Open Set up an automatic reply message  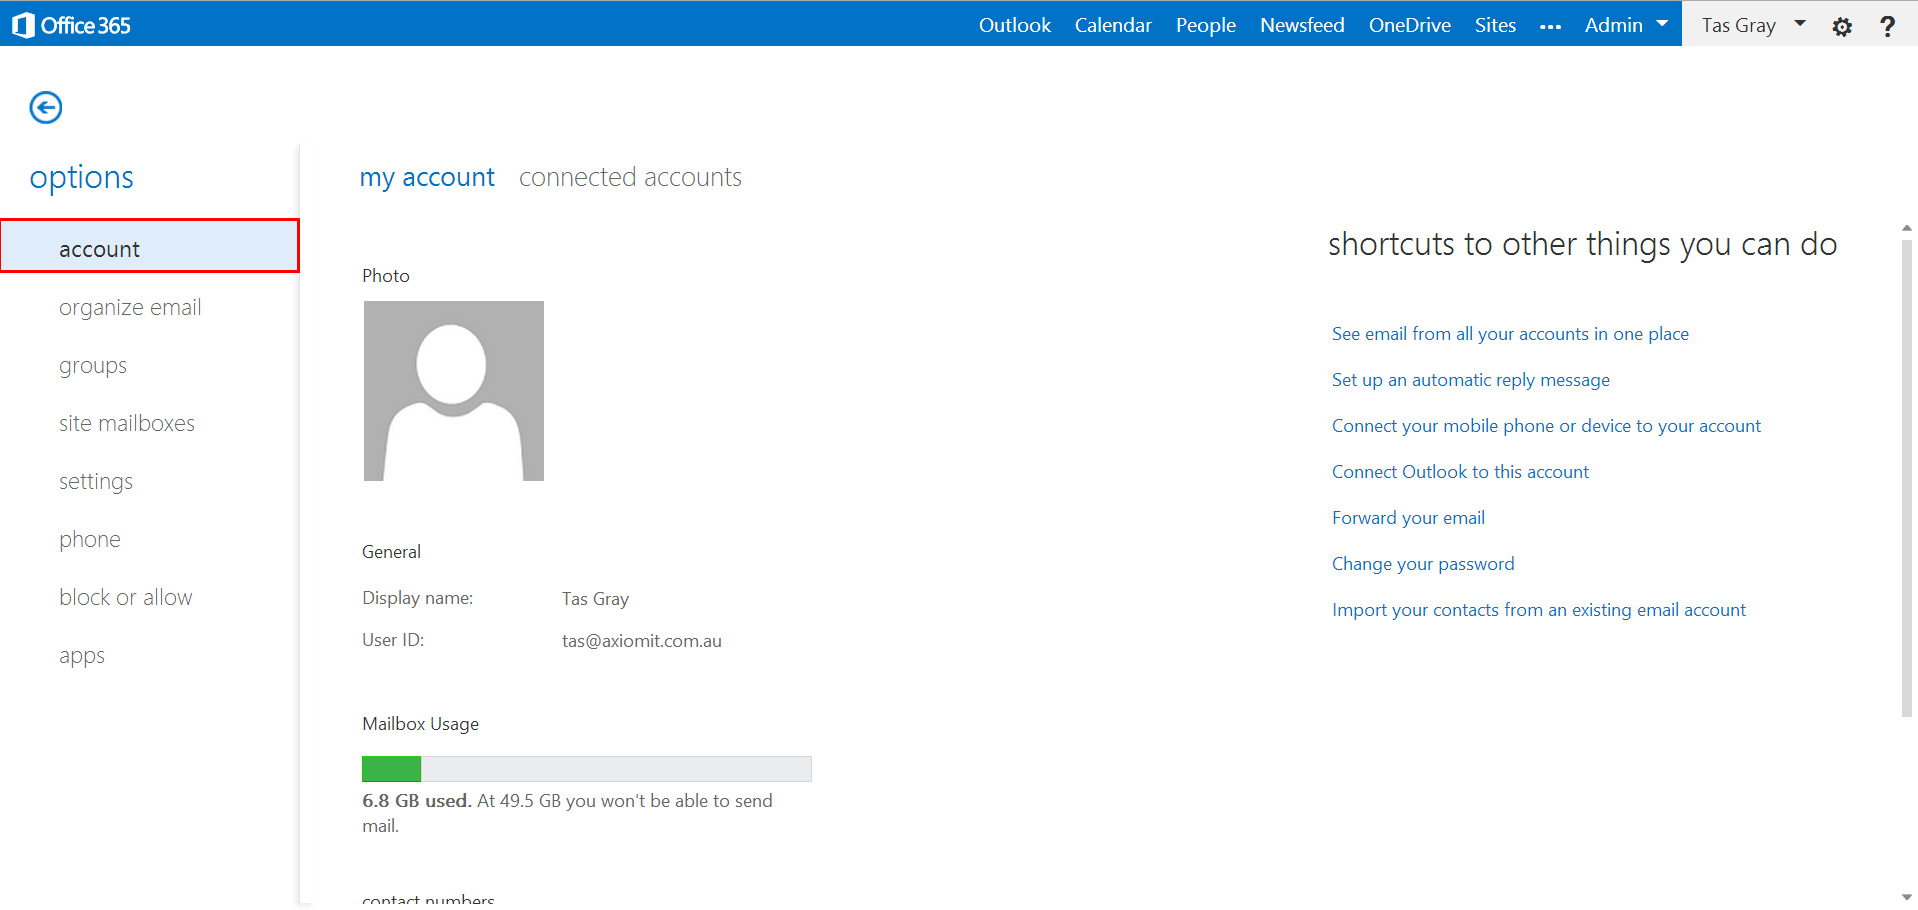coord(1470,380)
